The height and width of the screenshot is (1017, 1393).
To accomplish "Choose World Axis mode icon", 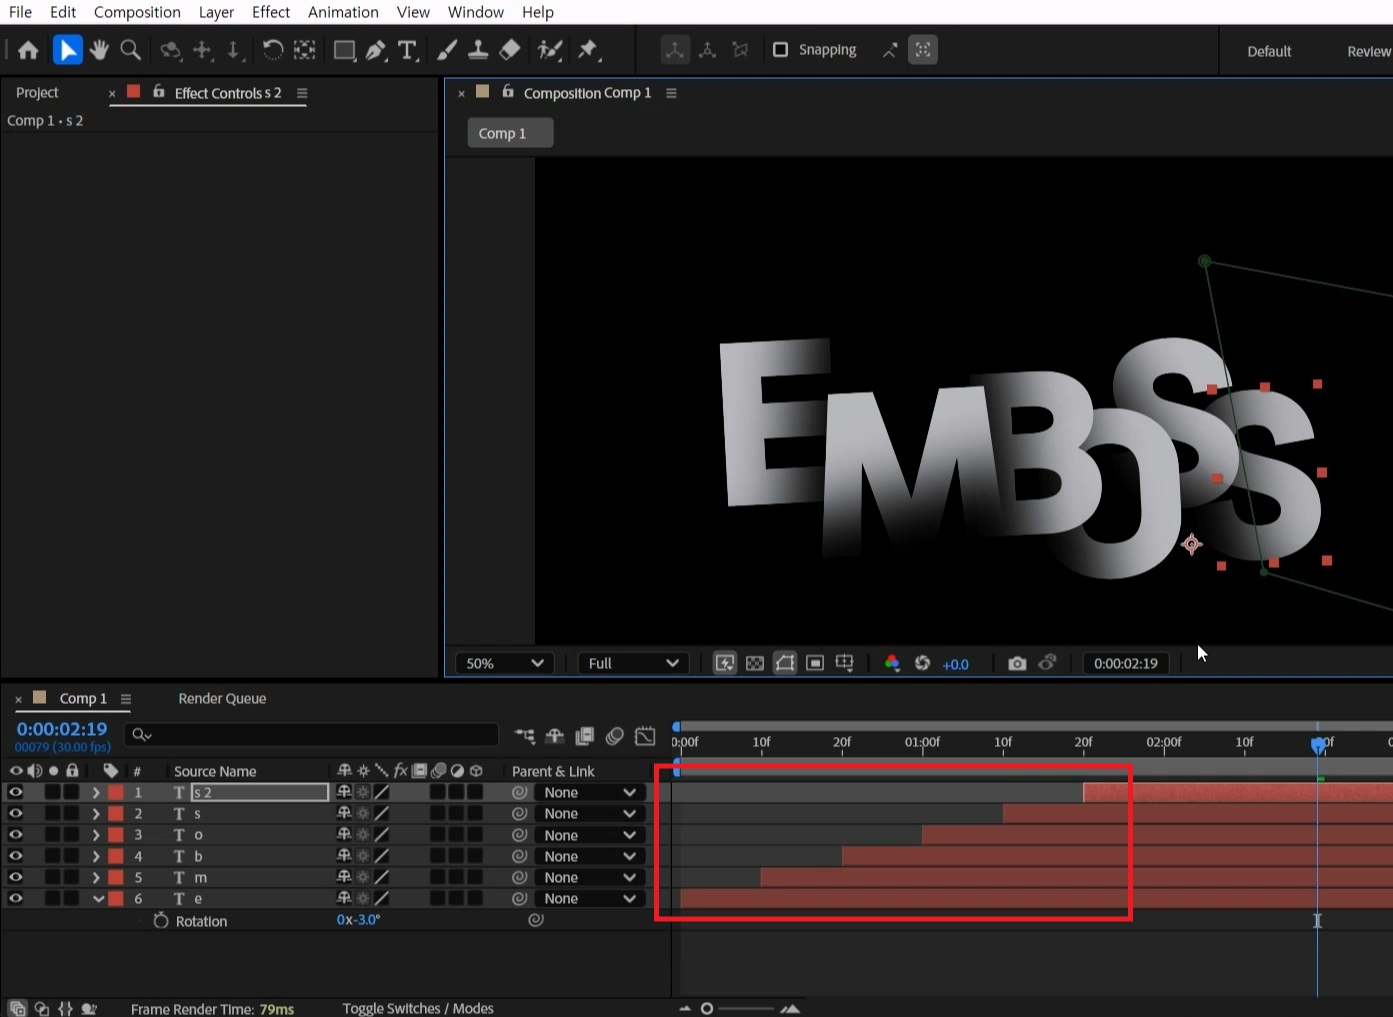I will click(708, 50).
